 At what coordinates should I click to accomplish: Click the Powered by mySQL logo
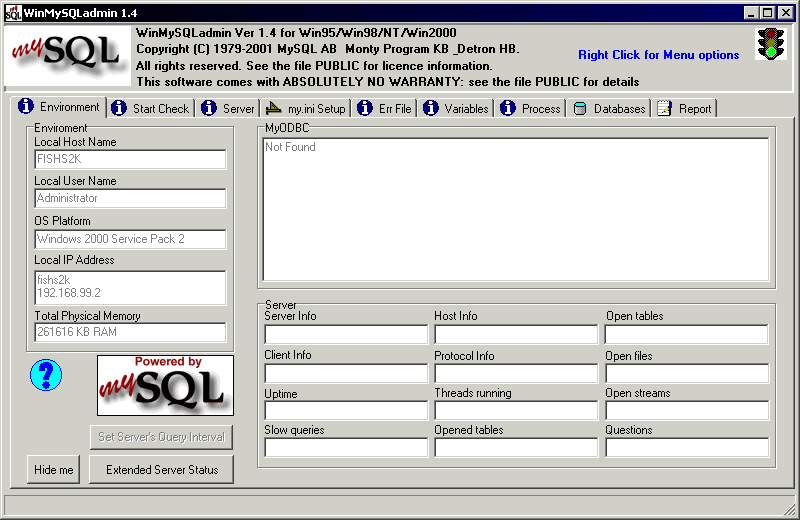tap(165, 385)
